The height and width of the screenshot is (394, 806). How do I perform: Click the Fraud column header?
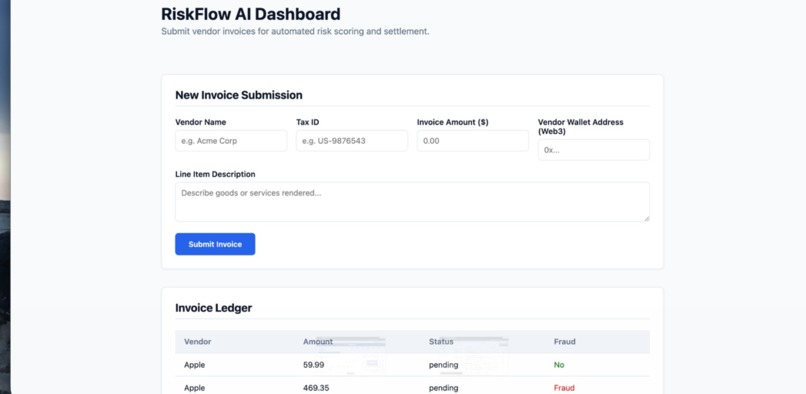coord(564,342)
